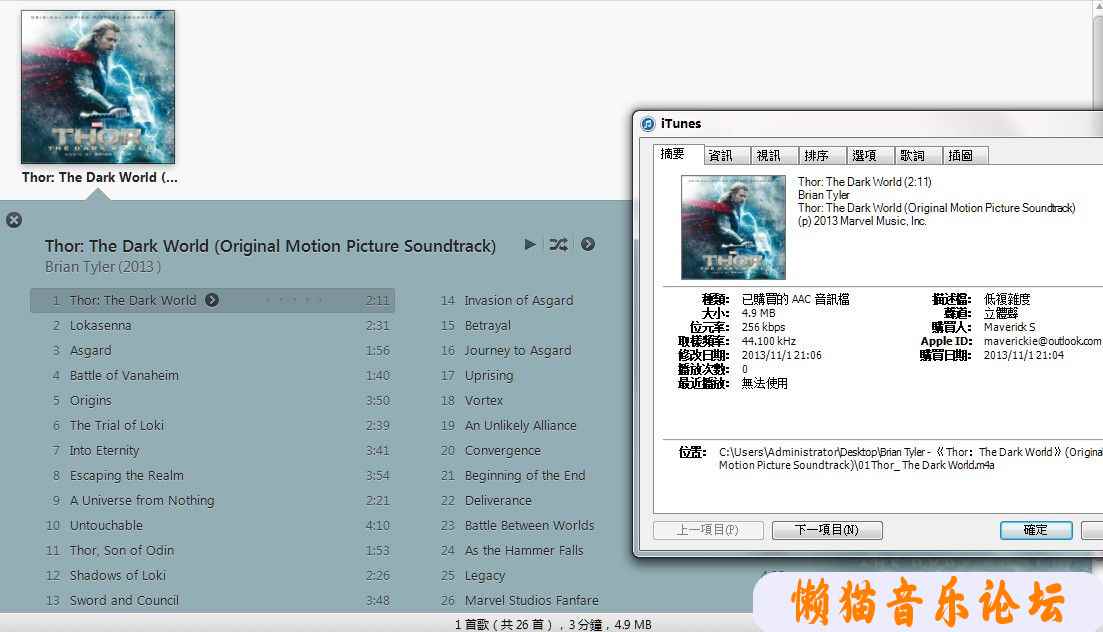Screen dimensions: 1103x632
Task: Select the track Vortex
Action: [x=484, y=400]
